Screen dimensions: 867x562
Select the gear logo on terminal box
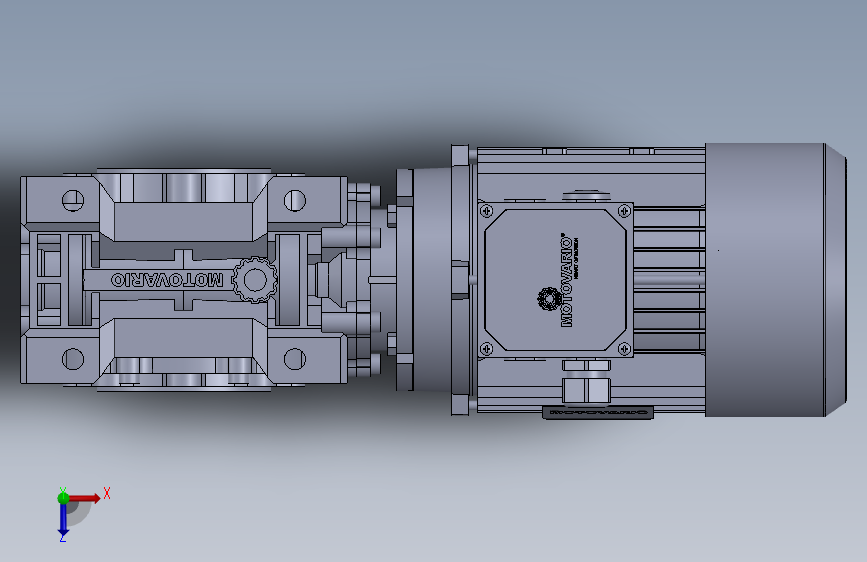tap(550, 299)
